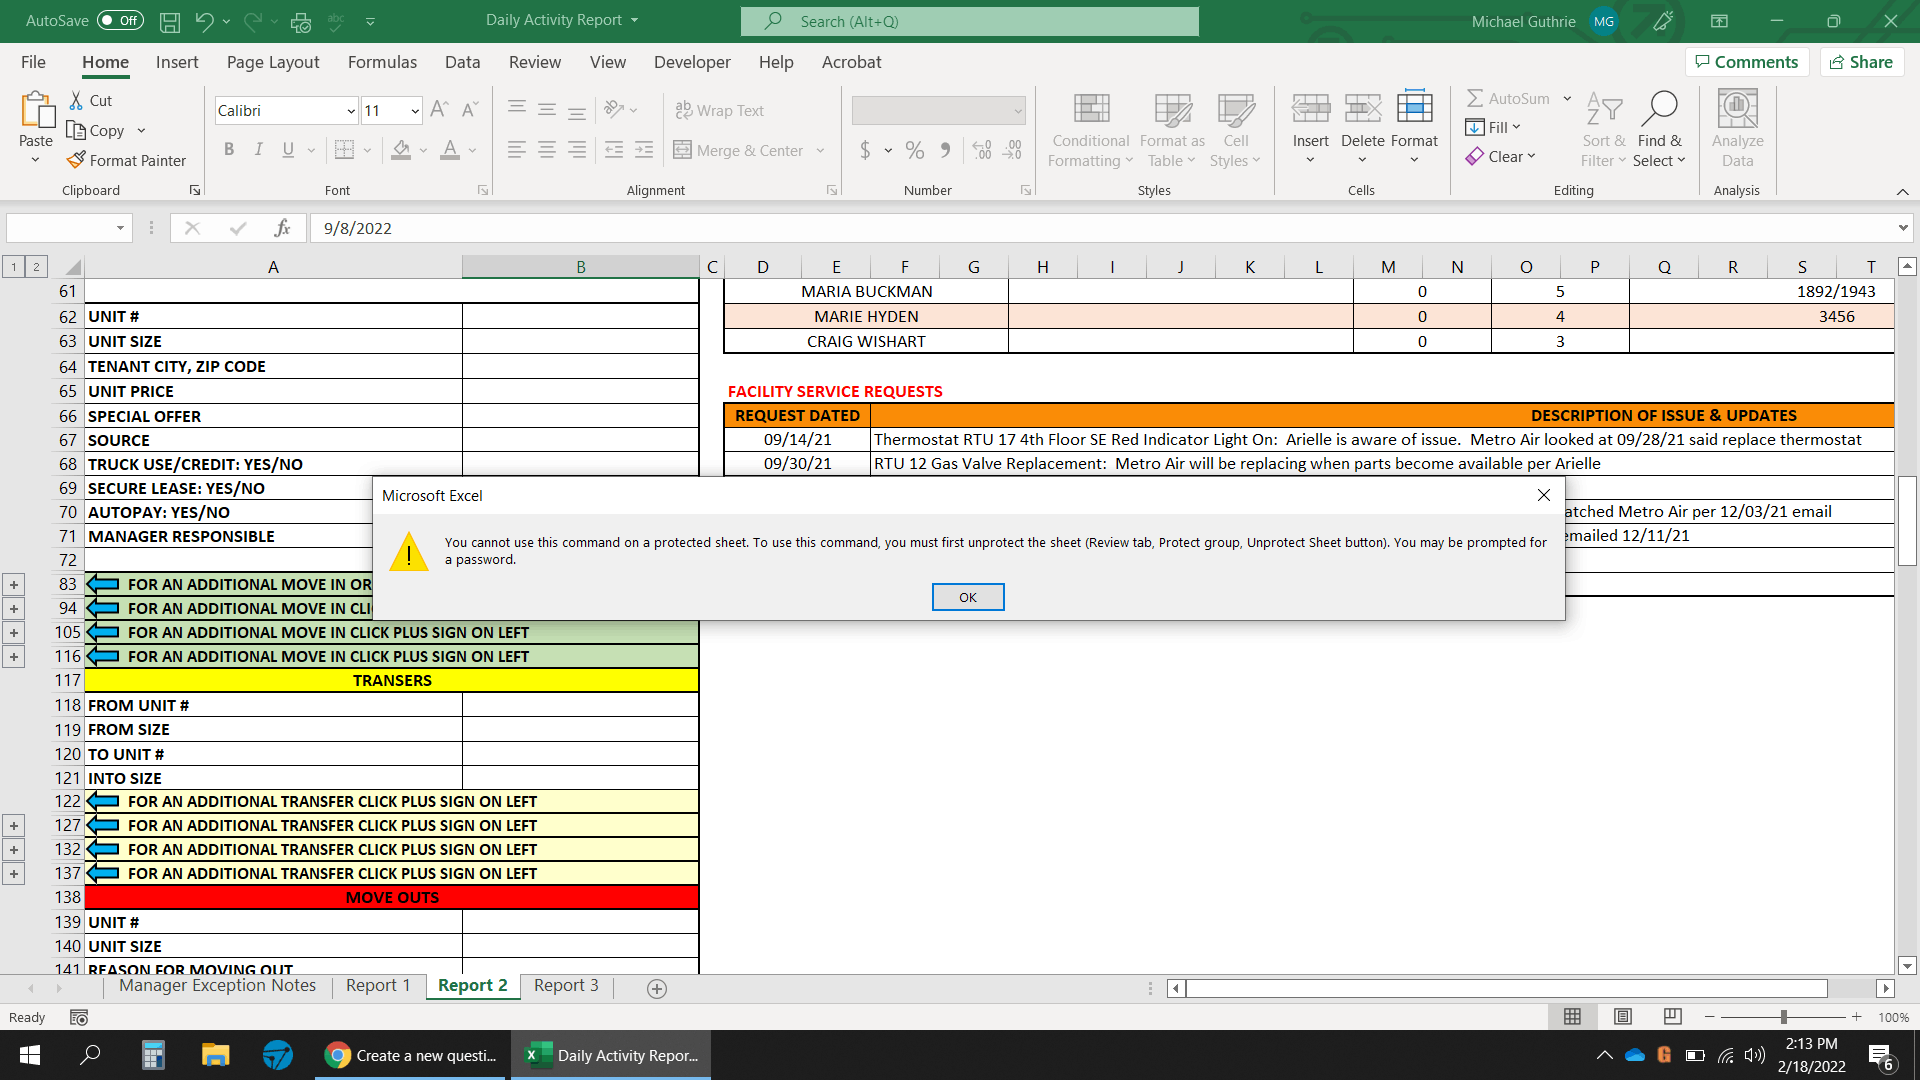Image resolution: width=1920 pixels, height=1080 pixels.
Task: Click the Format Painter tool
Action: 126,160
